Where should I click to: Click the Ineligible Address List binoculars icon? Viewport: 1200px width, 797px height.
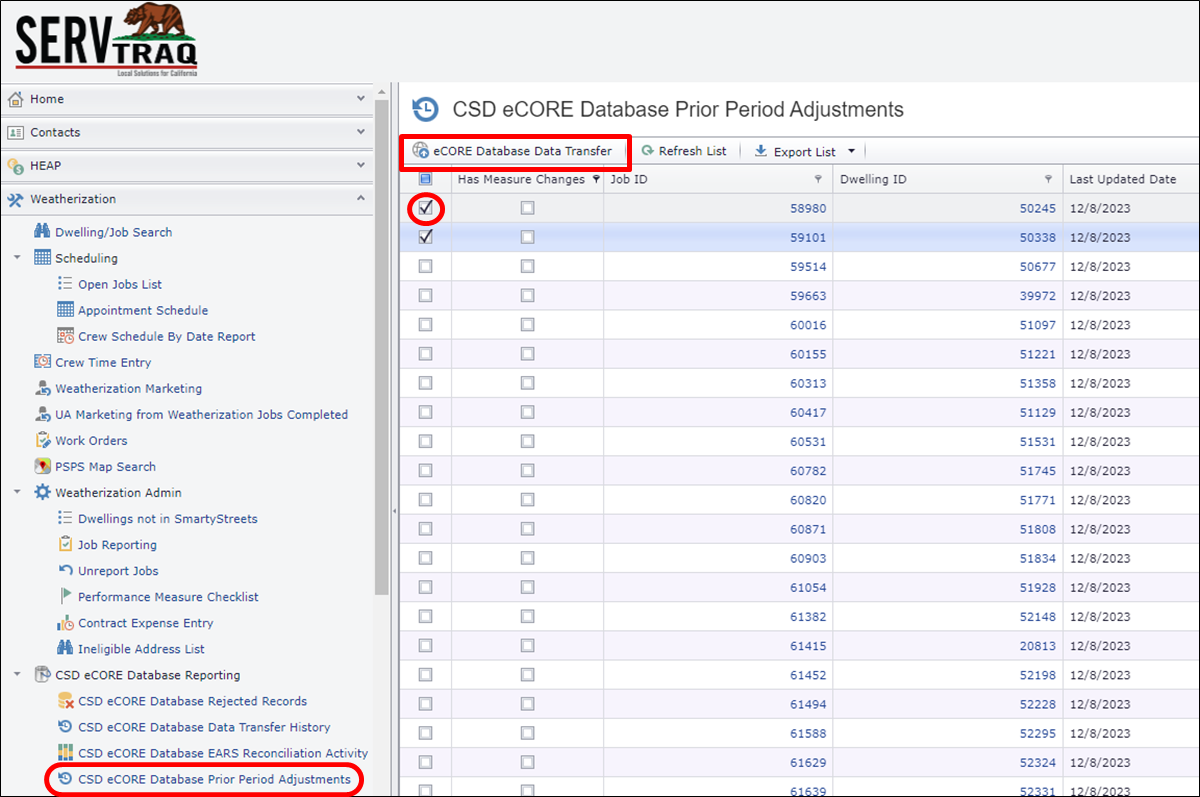point(65,649)
